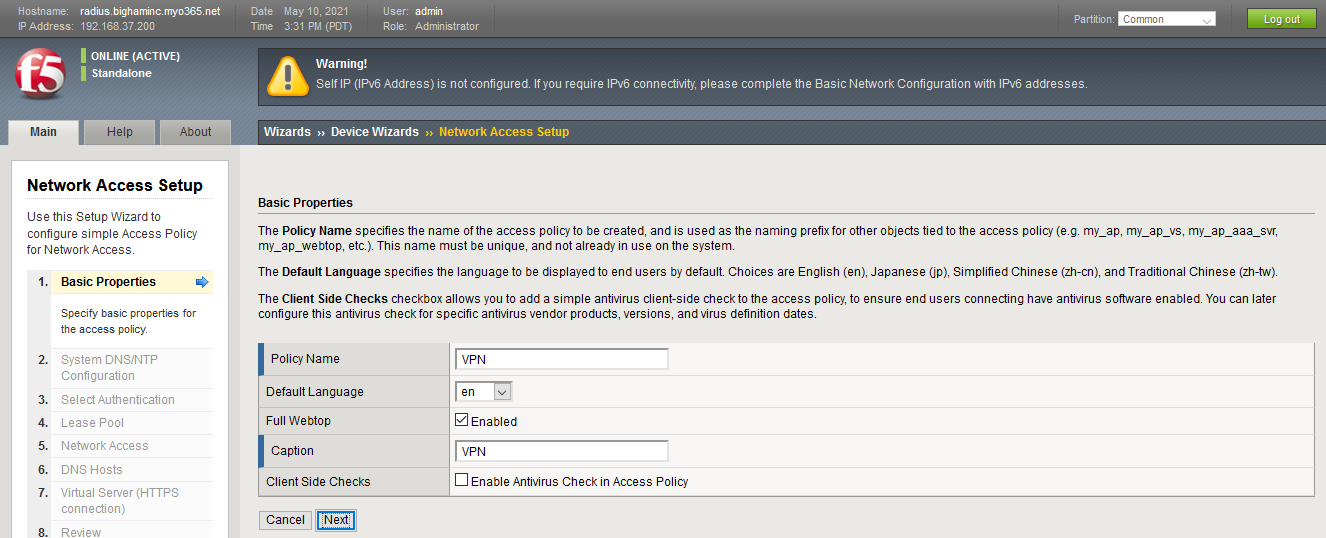Focus the Caption text field
1326x538 pixels.
(x=561, y=451)
